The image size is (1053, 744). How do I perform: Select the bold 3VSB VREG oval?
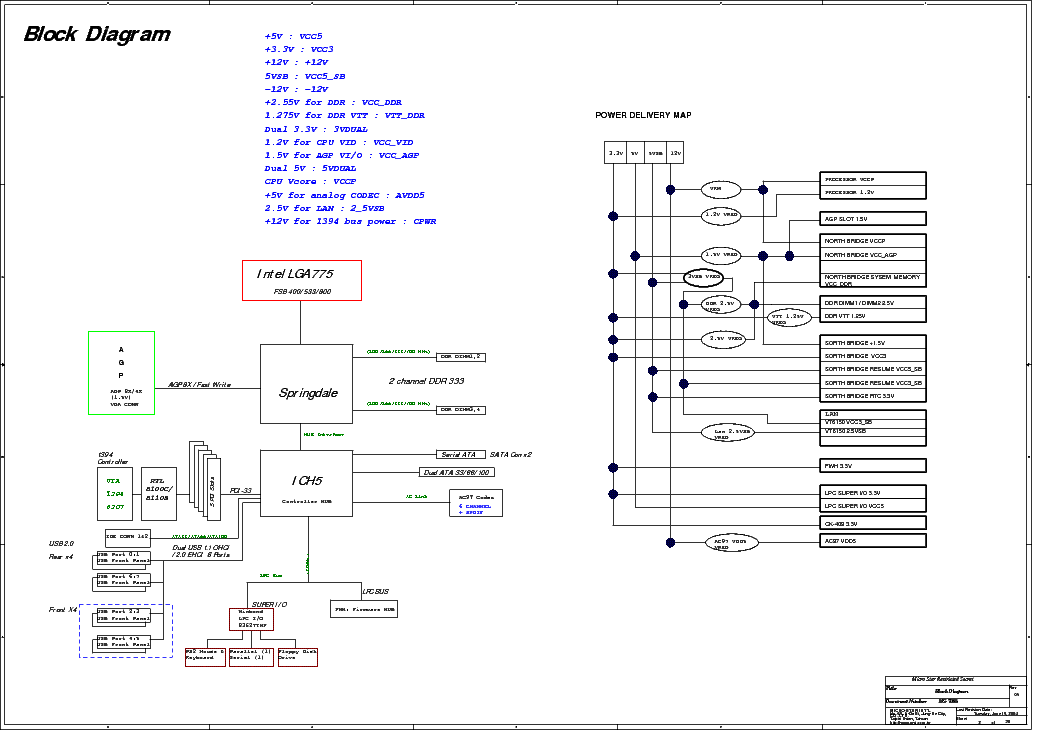(x=703, y=277)
